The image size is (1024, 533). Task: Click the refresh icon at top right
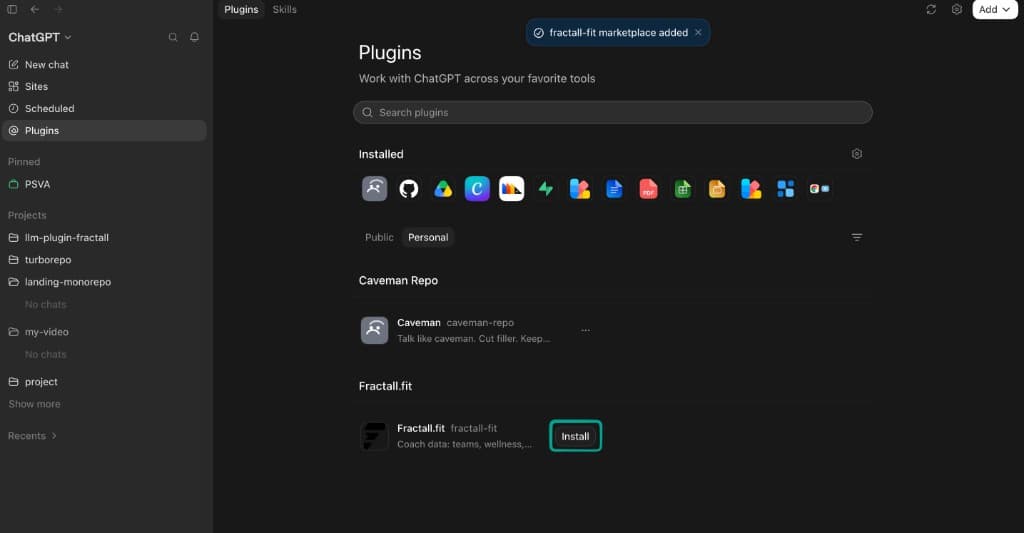[x=931, y=9]
